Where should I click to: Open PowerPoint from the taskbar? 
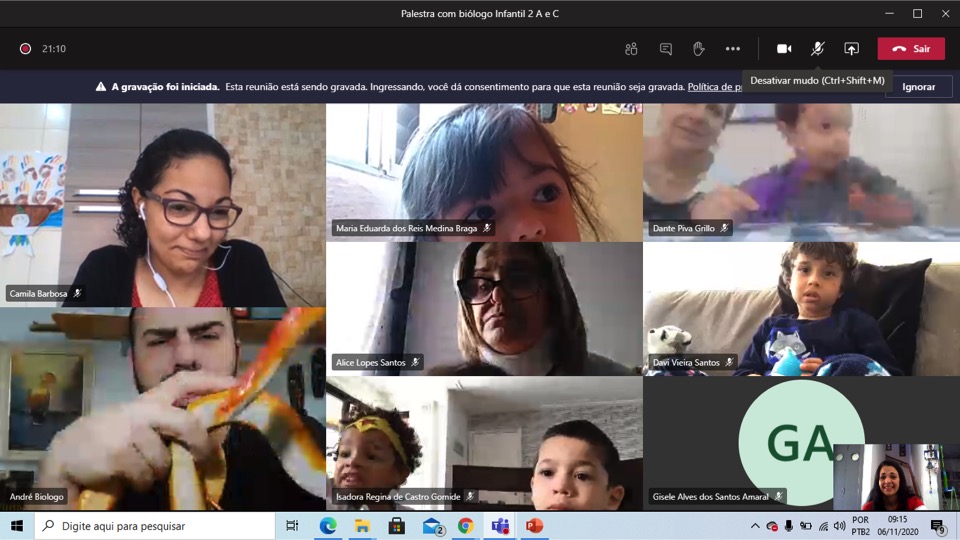534,526
